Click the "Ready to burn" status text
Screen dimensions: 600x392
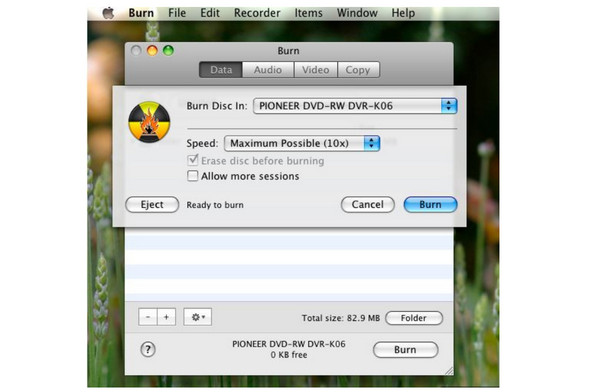(x=215, y=205)
